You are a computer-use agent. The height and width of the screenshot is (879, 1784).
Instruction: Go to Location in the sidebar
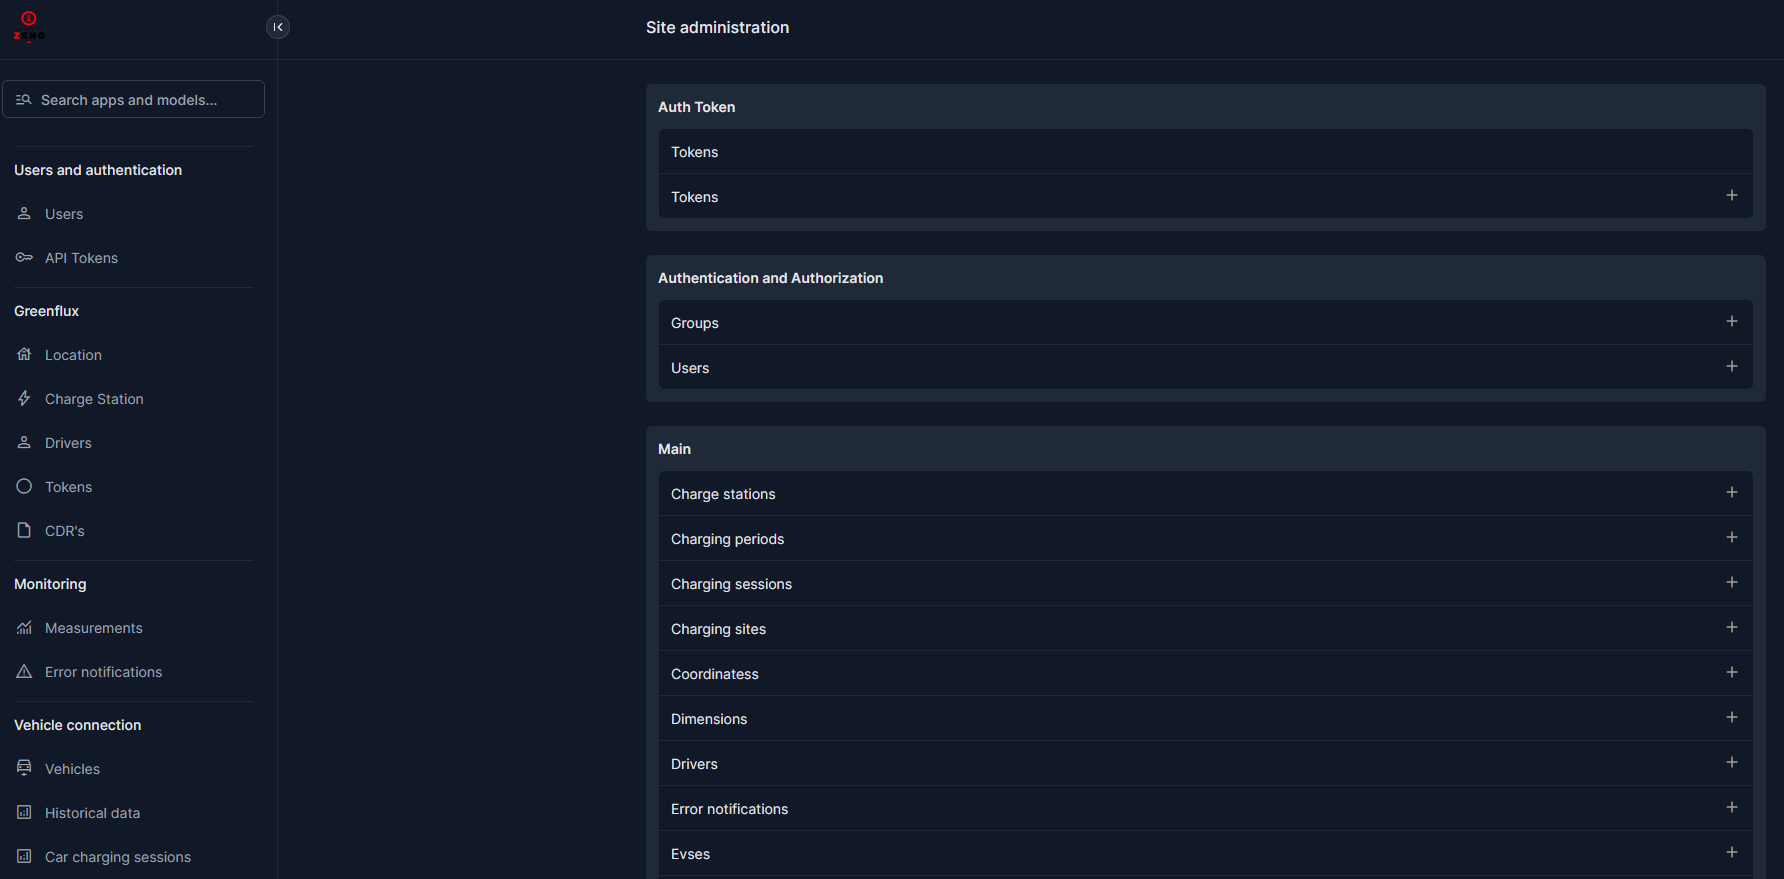[73, 355]
